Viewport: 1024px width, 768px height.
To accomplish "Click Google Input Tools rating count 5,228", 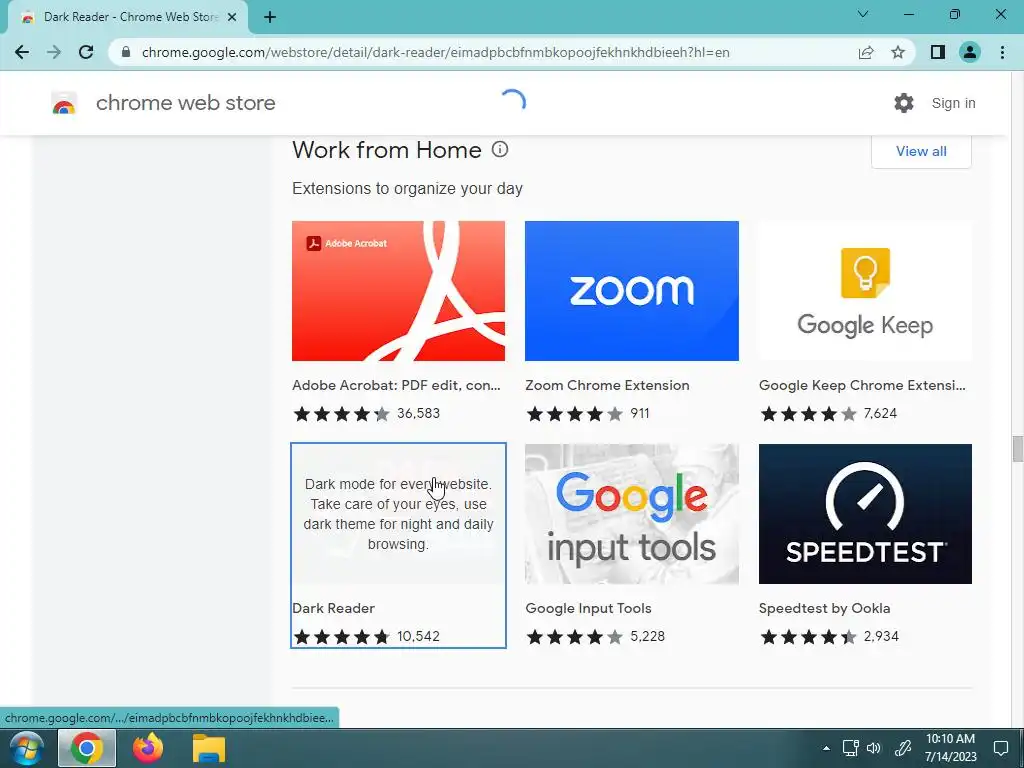I will click(x=648, y=636).
